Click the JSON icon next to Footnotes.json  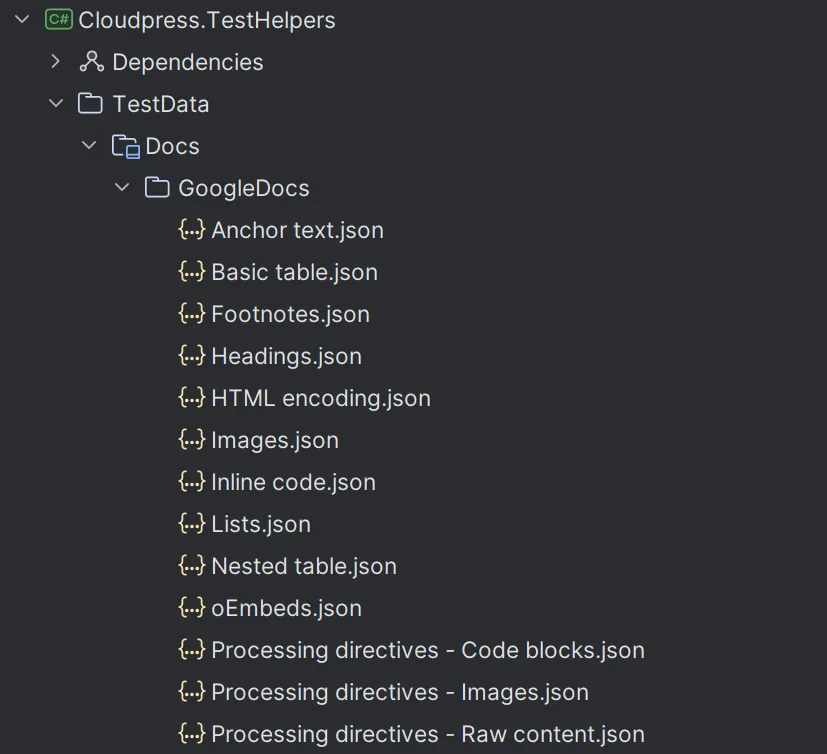click(190, 314)
